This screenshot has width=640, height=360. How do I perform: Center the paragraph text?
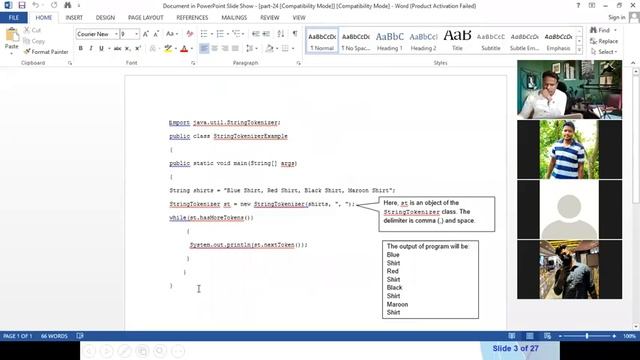[x=215, y=49]
